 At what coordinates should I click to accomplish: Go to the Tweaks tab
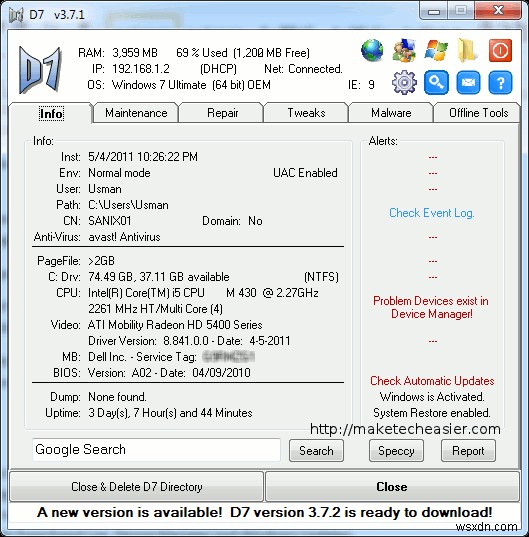tap(306, 113)
